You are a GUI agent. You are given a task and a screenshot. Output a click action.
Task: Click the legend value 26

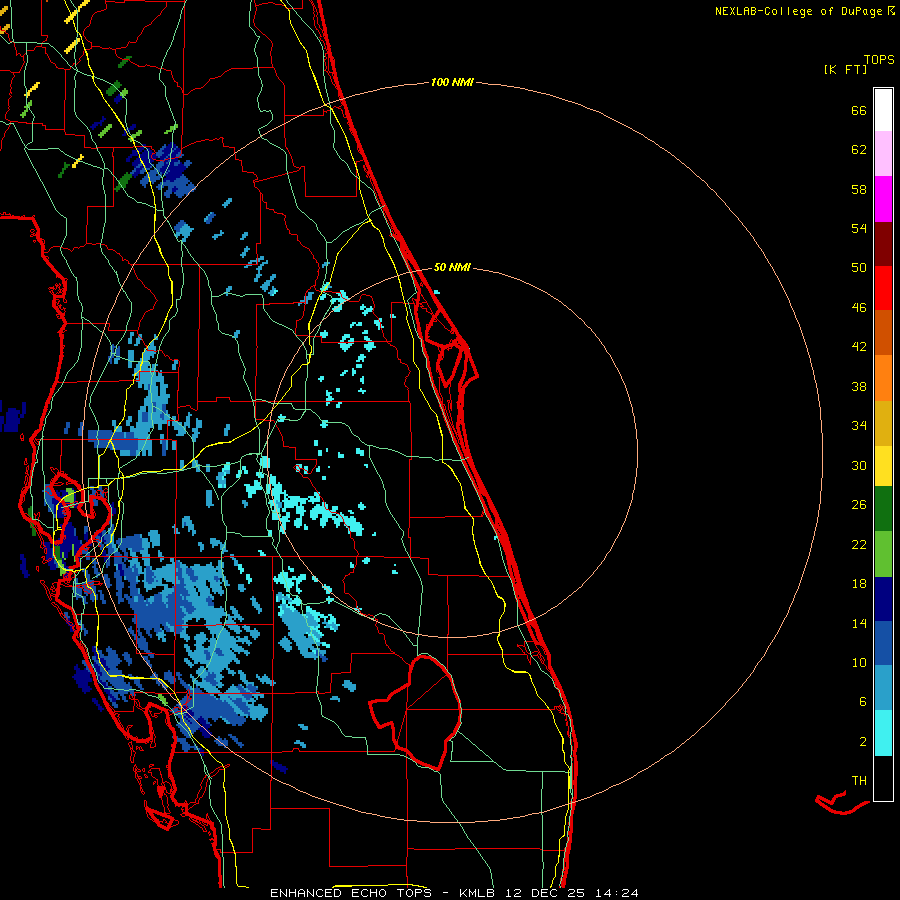[859, 505]
